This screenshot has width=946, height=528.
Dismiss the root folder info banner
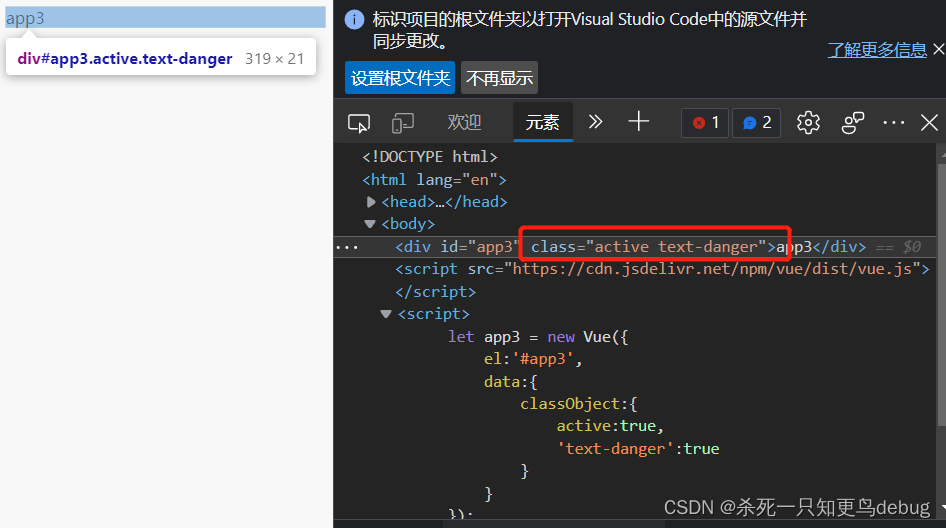[x=939, y=49]
